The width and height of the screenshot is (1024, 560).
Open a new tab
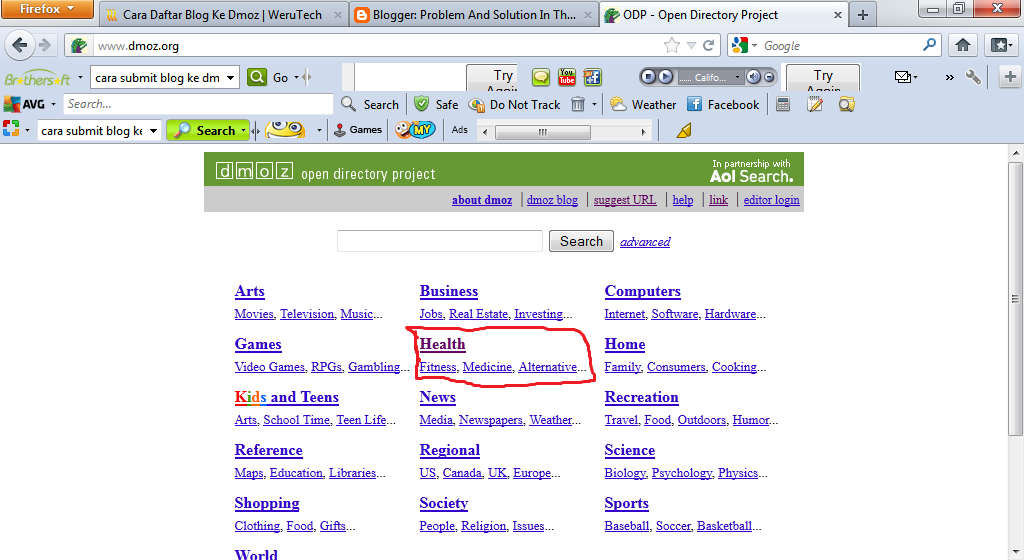[x=863, y=15]
